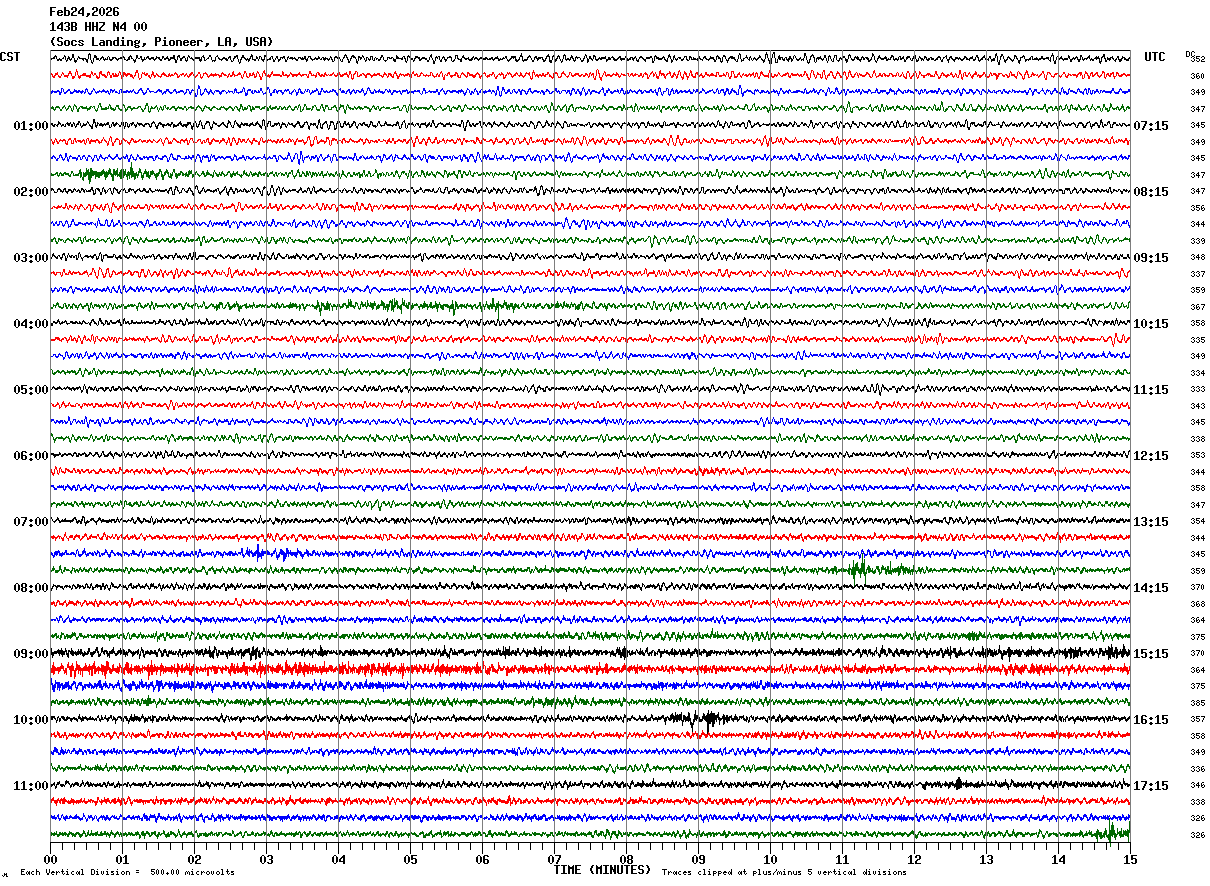
Task: Click the minute 09 tick label on time axis
Action: pyautogui.click(x=698, y=859)
